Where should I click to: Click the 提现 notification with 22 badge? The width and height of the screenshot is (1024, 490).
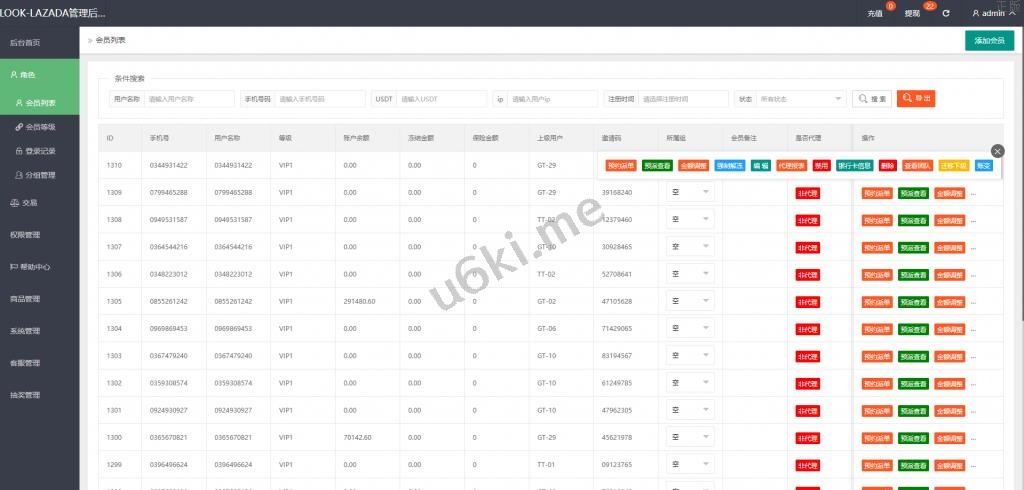[x=913, y=13]
